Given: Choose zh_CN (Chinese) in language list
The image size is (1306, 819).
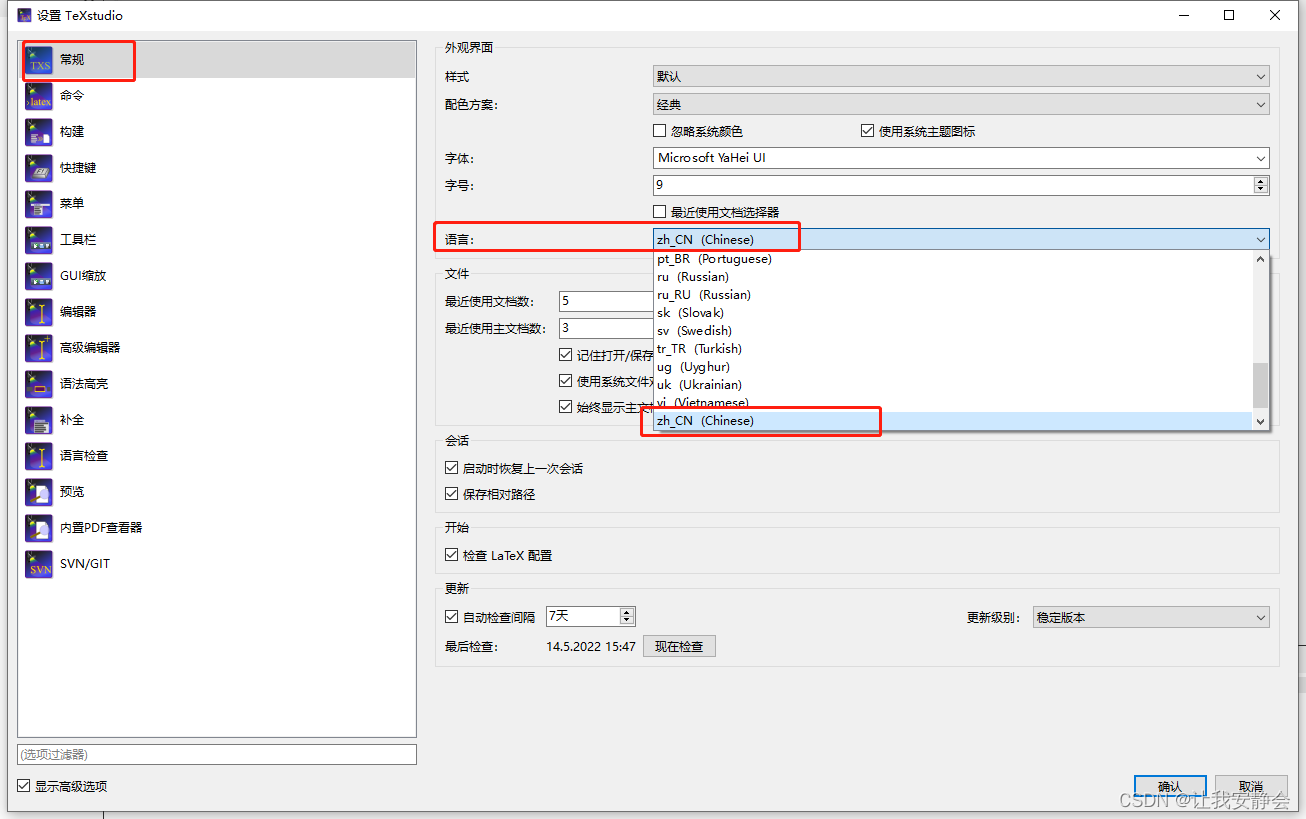Looking at the screenshot, I should coord(952,421).
